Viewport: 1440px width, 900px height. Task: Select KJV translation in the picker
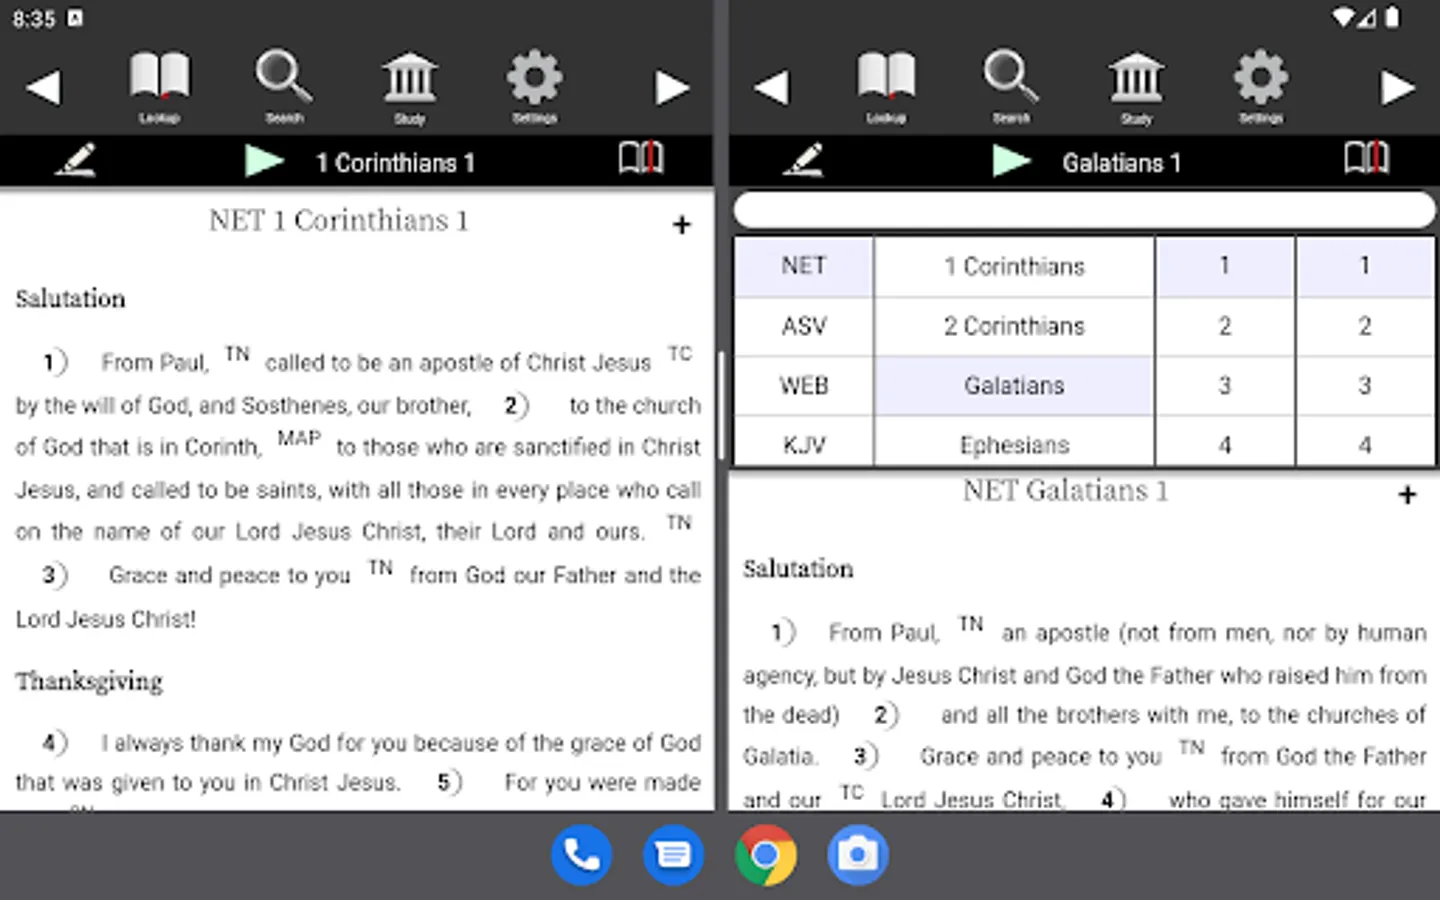tap(804, 443)
